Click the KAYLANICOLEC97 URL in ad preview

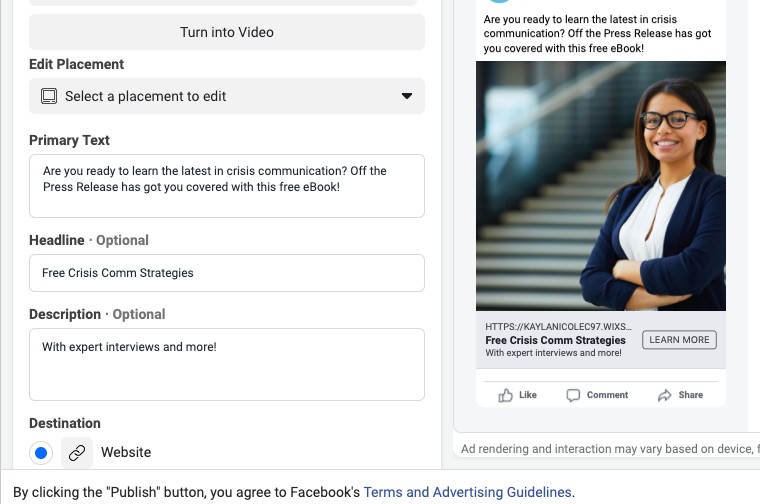[x=558, y=327]
